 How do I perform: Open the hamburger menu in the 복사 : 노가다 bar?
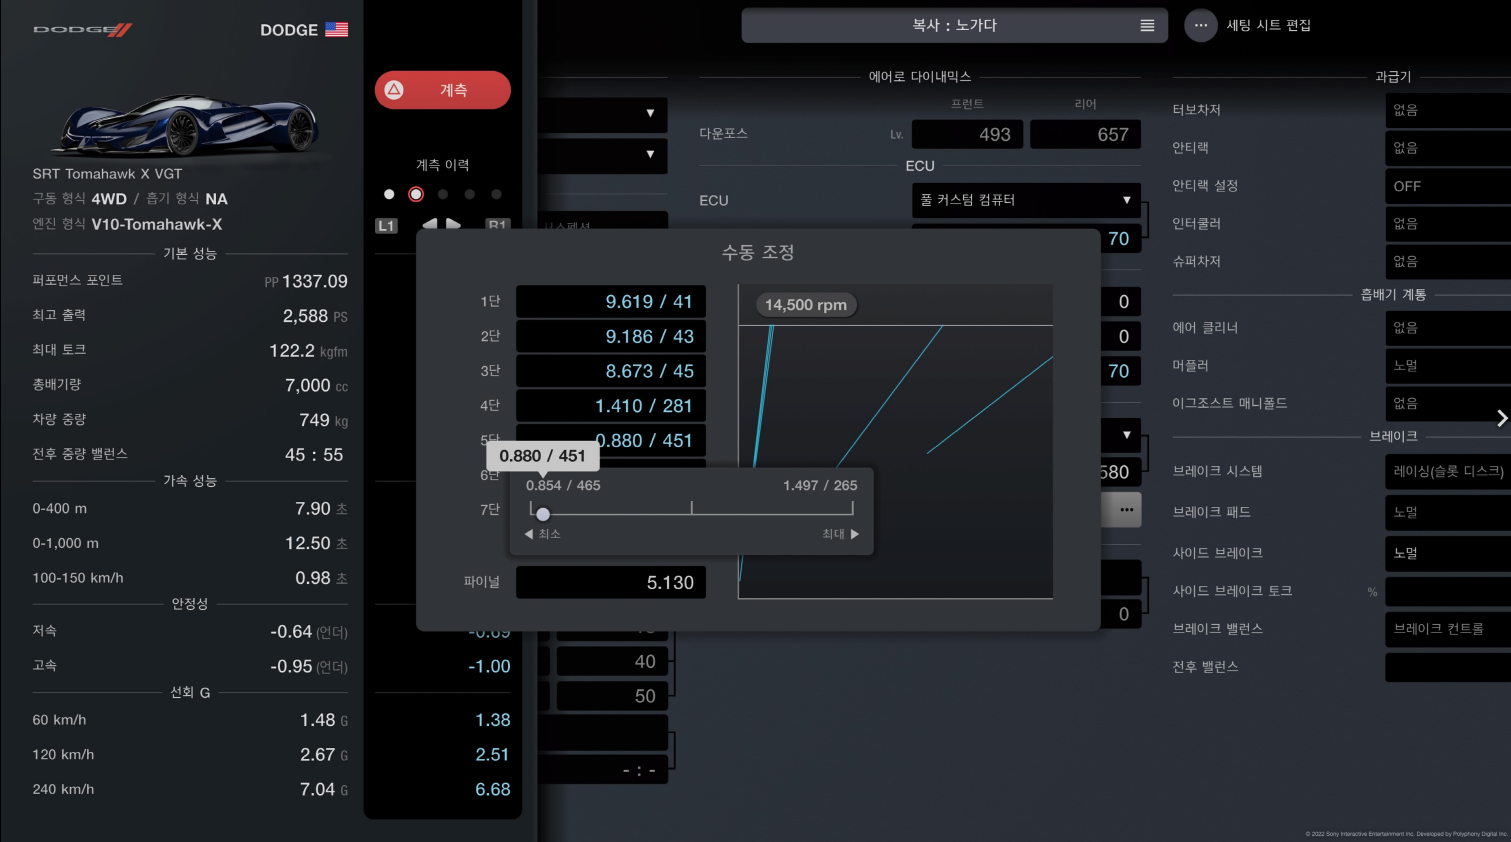1147,26
